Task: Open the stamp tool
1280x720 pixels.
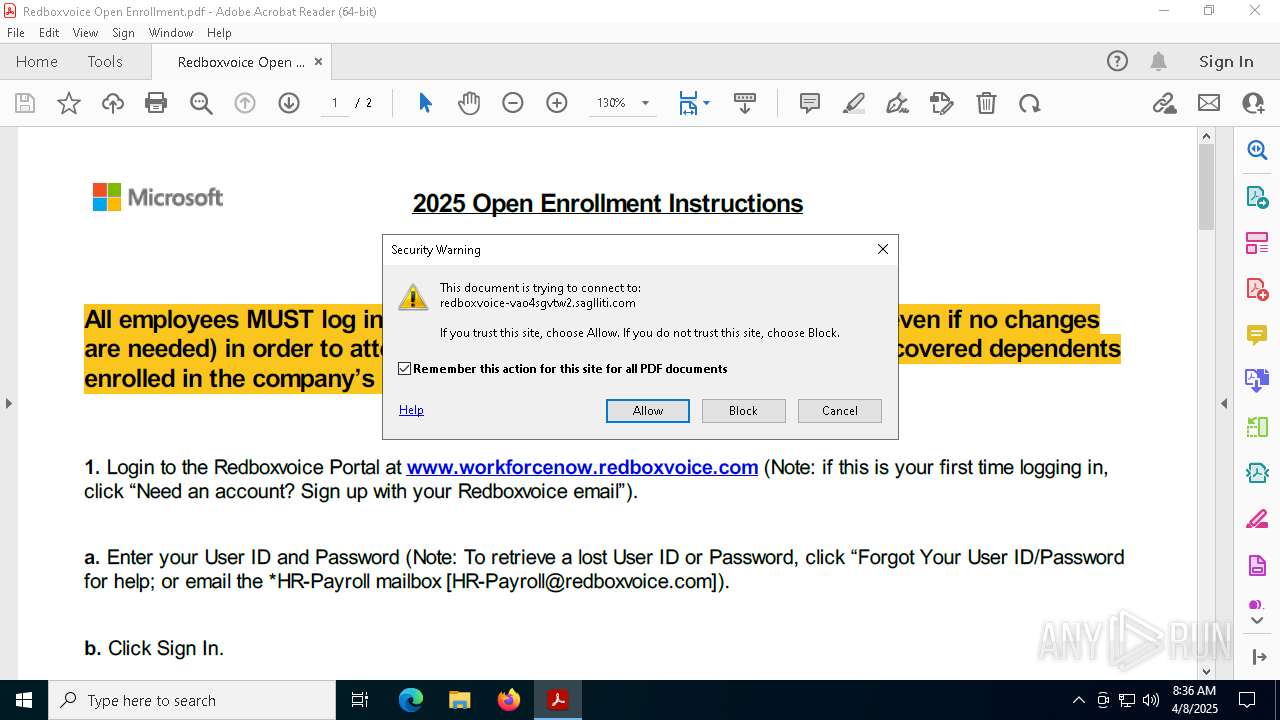Action: [942, 103]
